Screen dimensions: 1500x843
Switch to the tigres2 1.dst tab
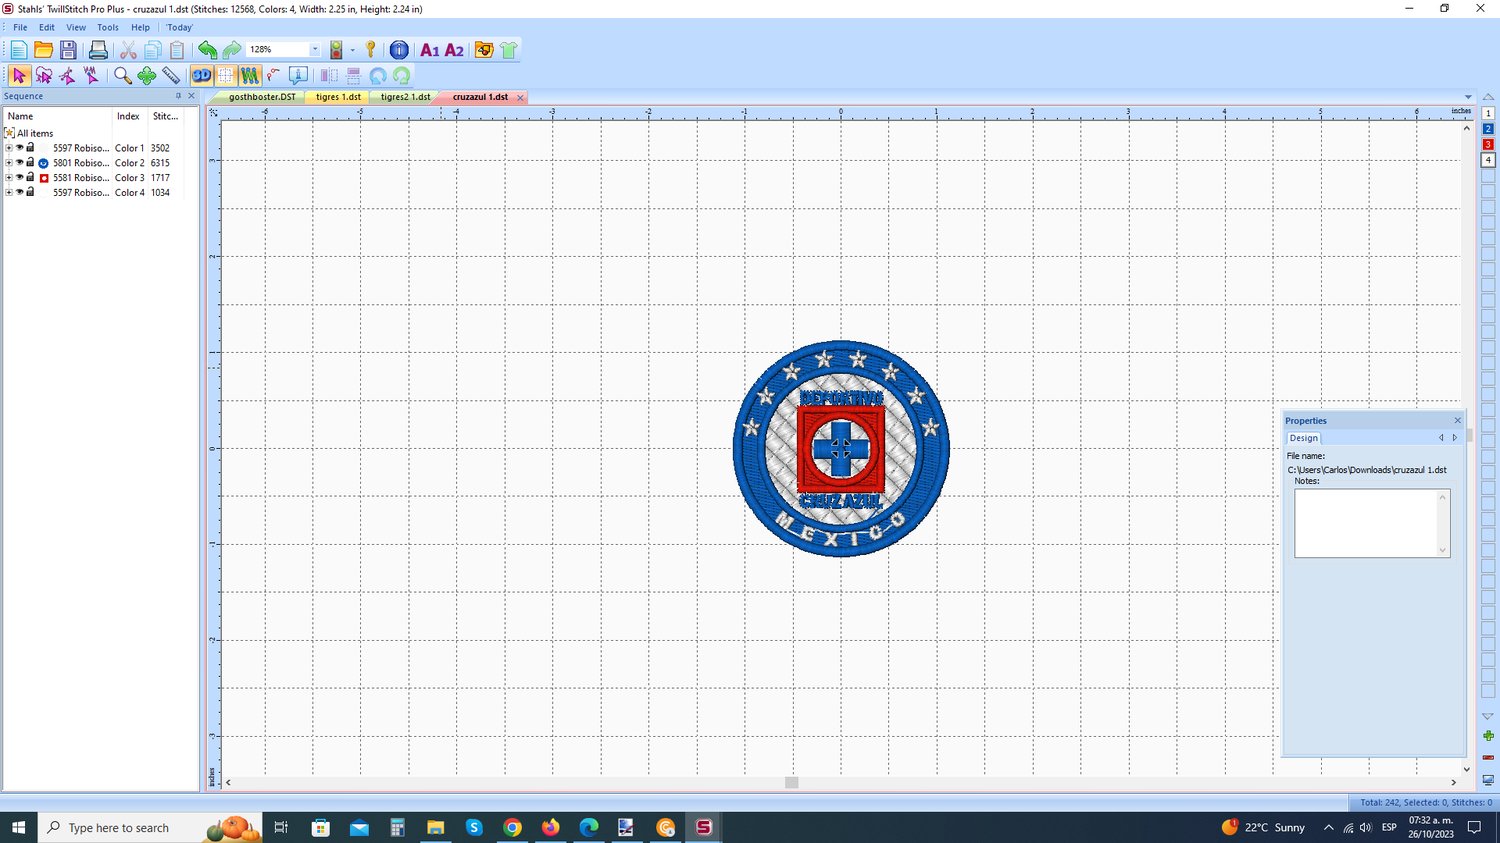[405, 97]
